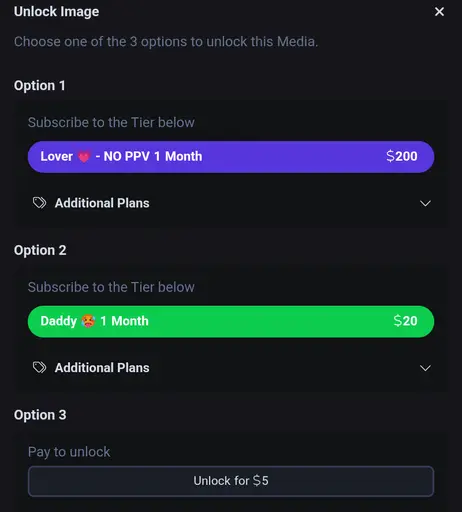Select the Unlock for $5 button
Image resolution: width=462 pixels, height=512 pixels.
[x=231, y=481]
